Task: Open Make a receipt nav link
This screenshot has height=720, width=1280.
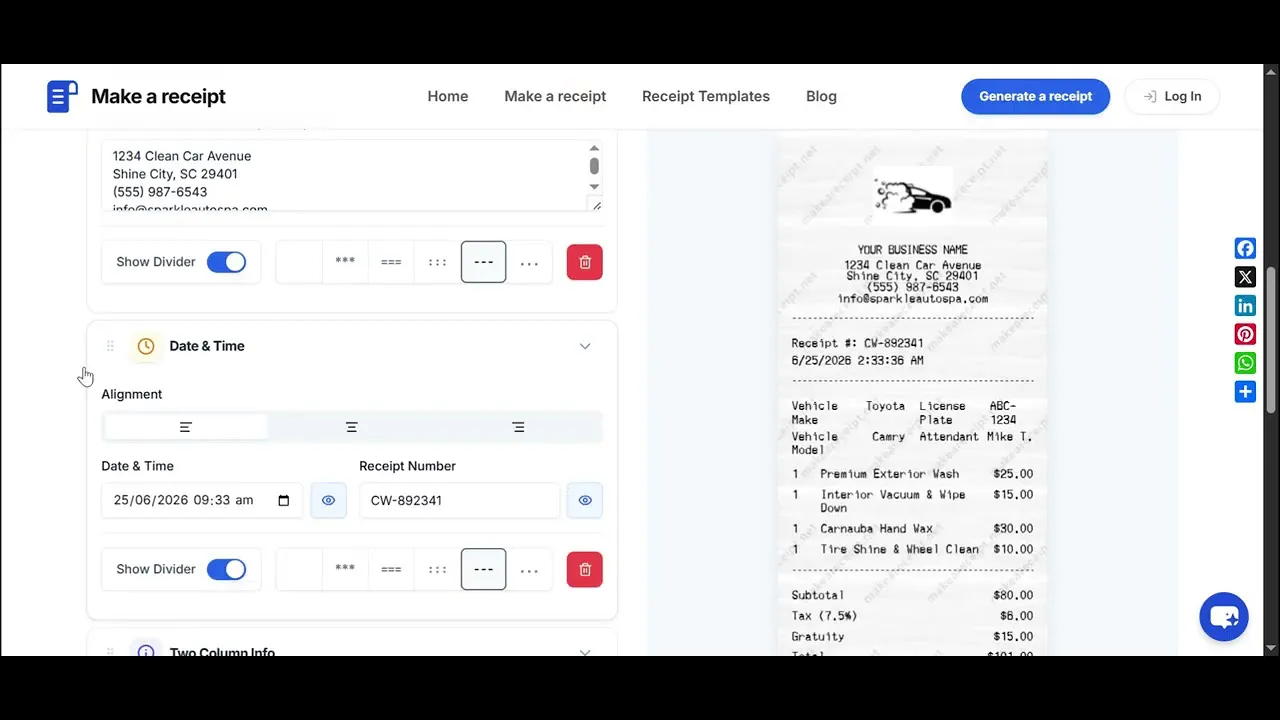Action: (555, 96)
